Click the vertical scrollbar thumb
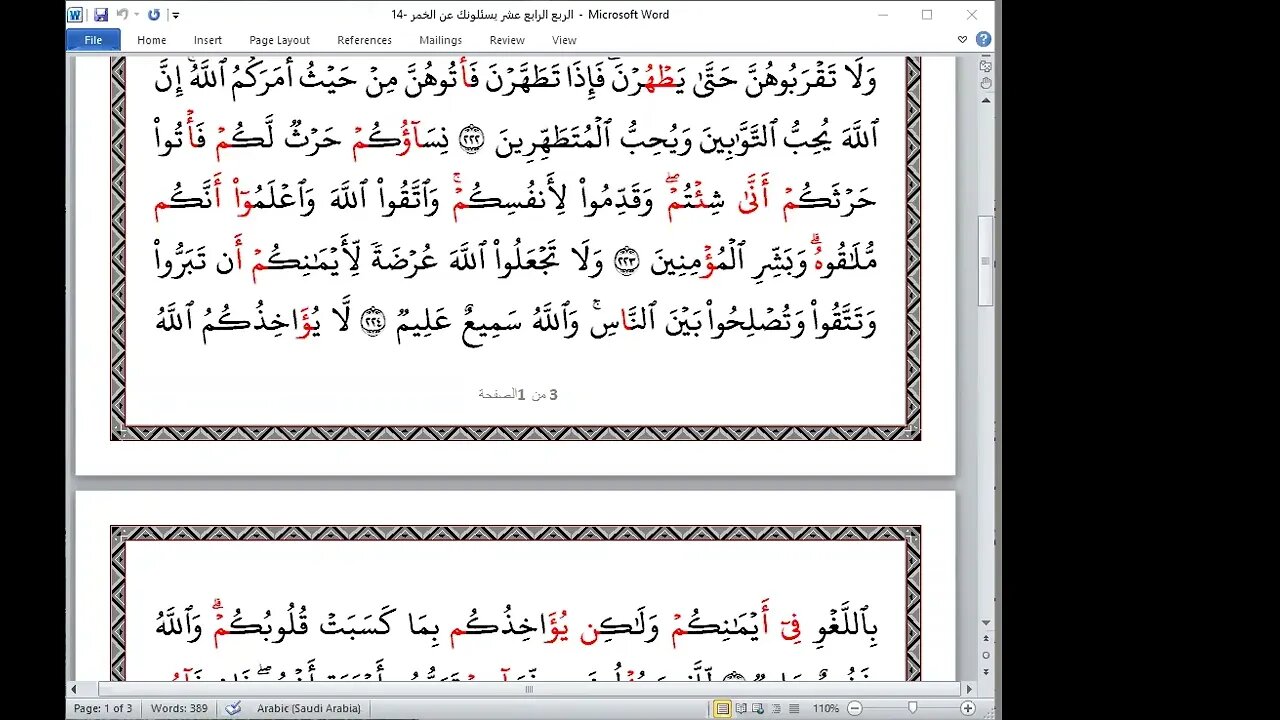 coord(985,260)
